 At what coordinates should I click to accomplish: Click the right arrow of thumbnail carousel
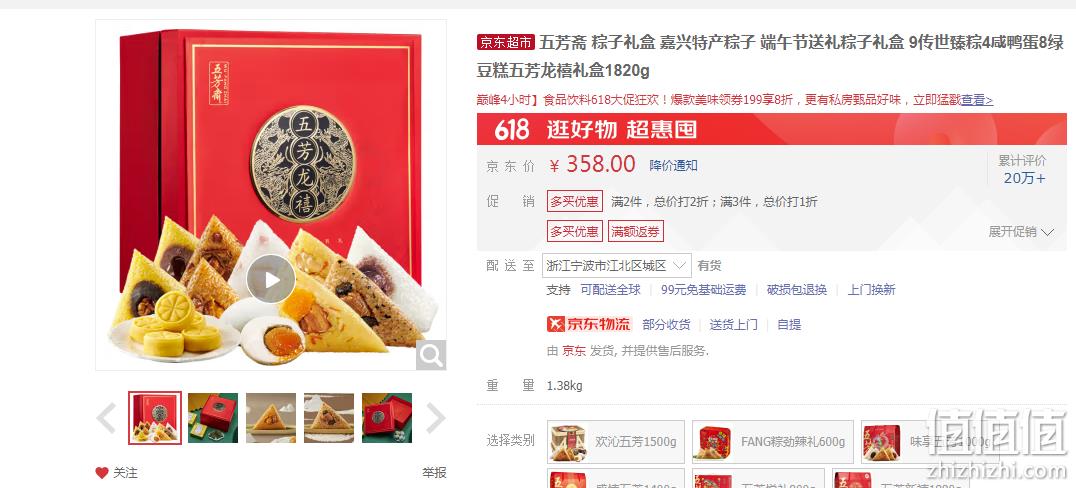pyautogui.click(x=436, y=418)
